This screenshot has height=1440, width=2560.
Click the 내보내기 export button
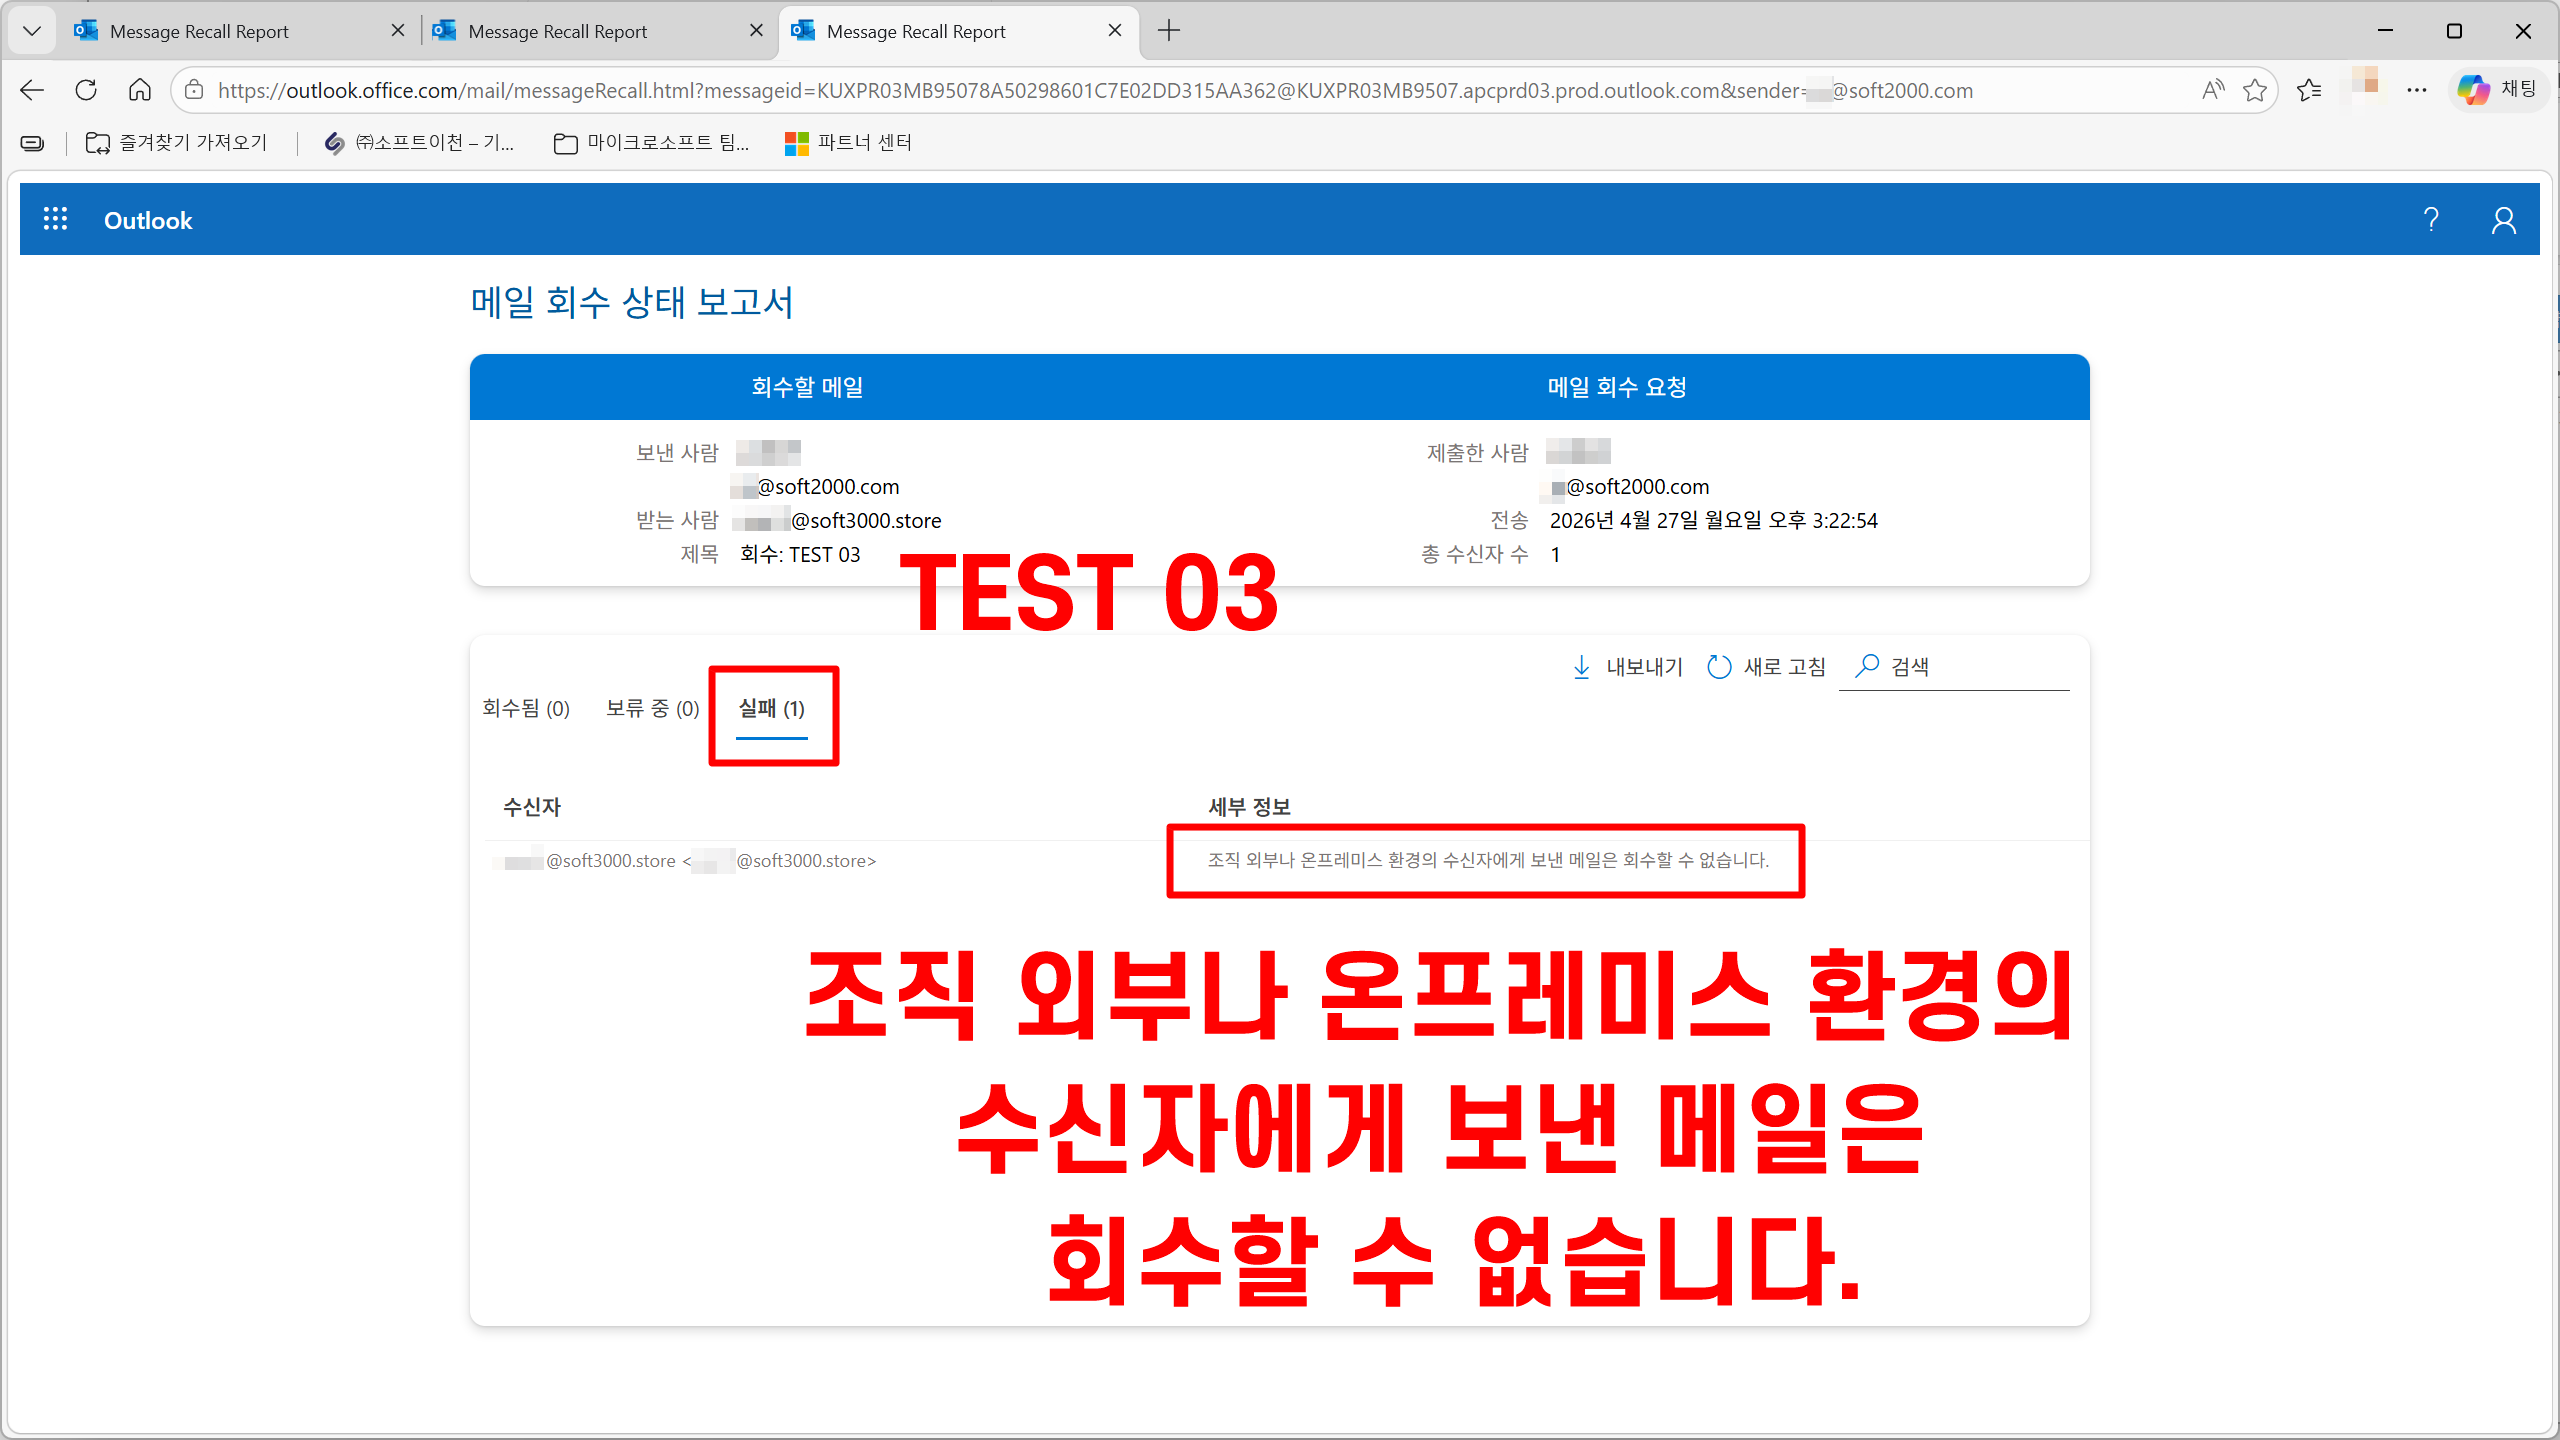coord(1627,667)
